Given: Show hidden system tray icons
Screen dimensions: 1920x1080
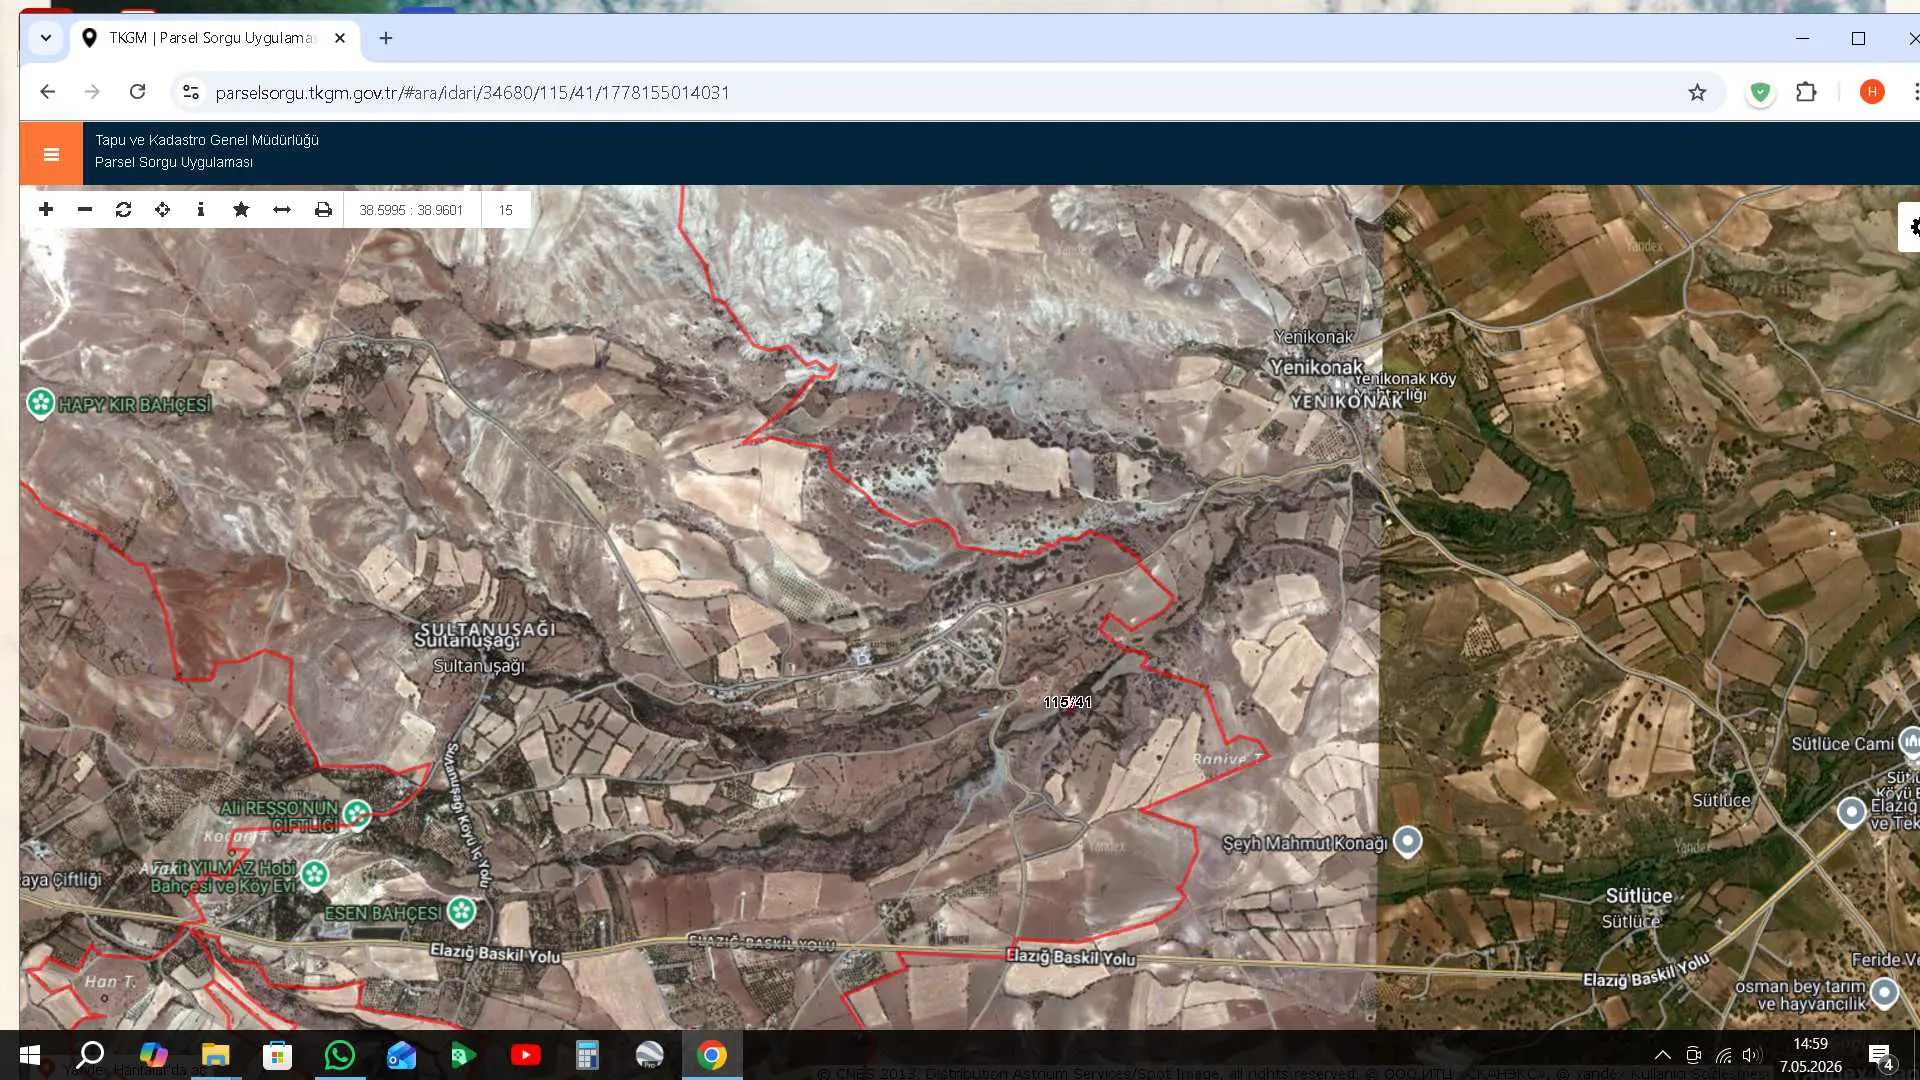Looking at the screenshot, I should [1662, 1055].
